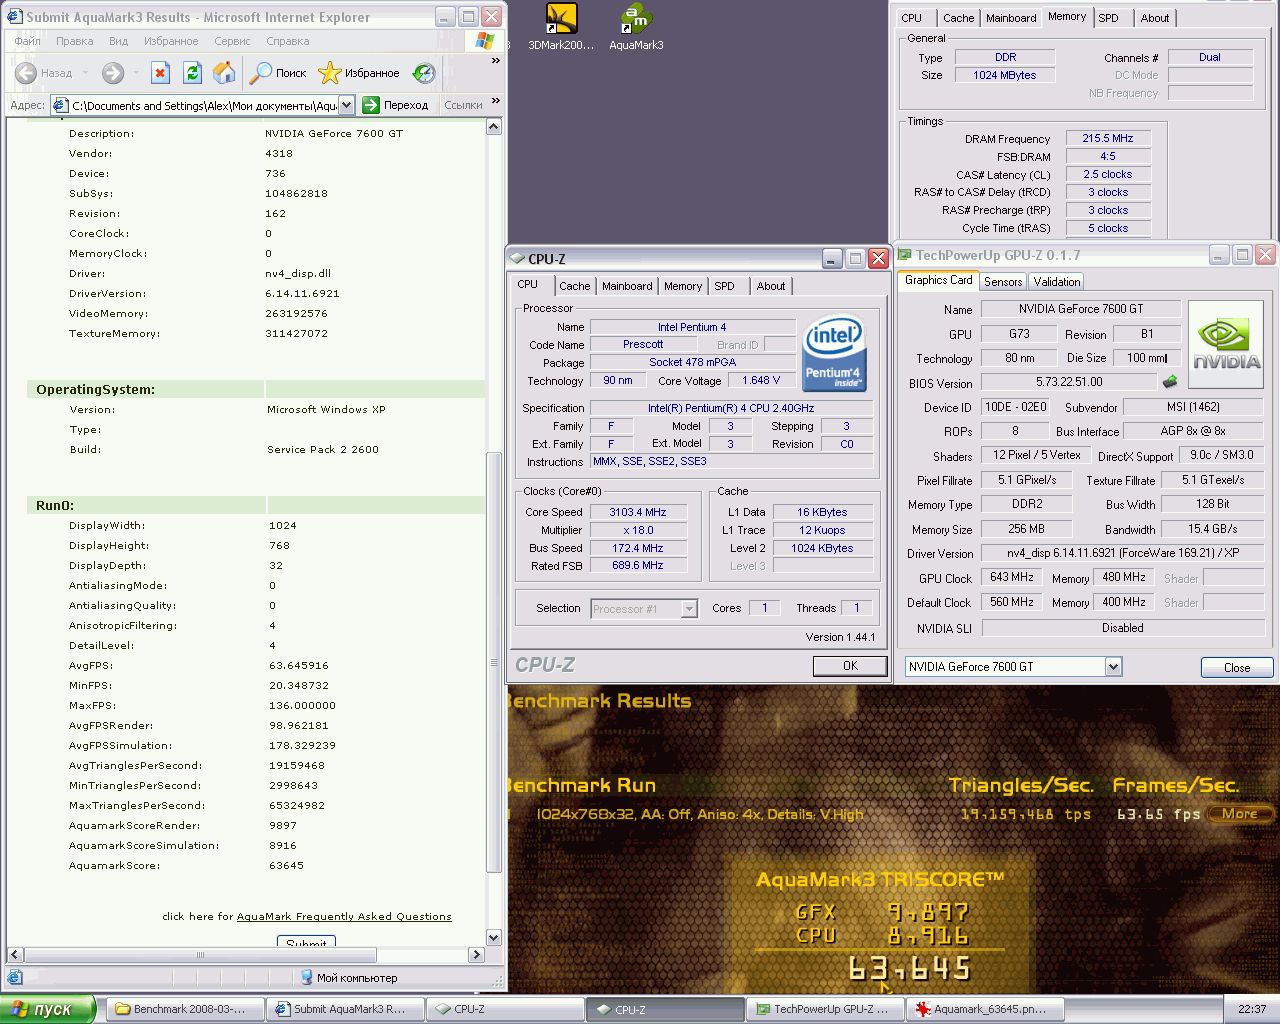
Task: Switch to SPD tab in front CPU-Z window
Action: click(x=724, y=286)
